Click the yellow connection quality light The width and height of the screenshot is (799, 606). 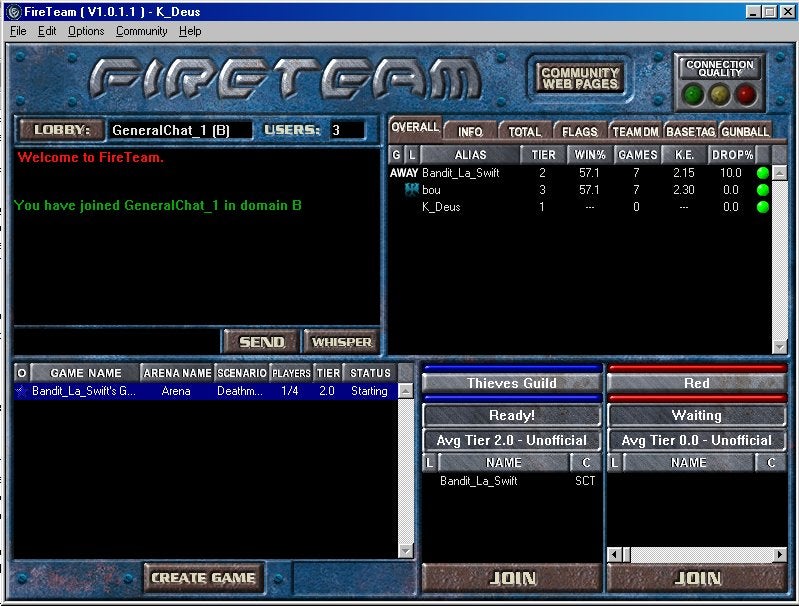[x=720, y=94]
